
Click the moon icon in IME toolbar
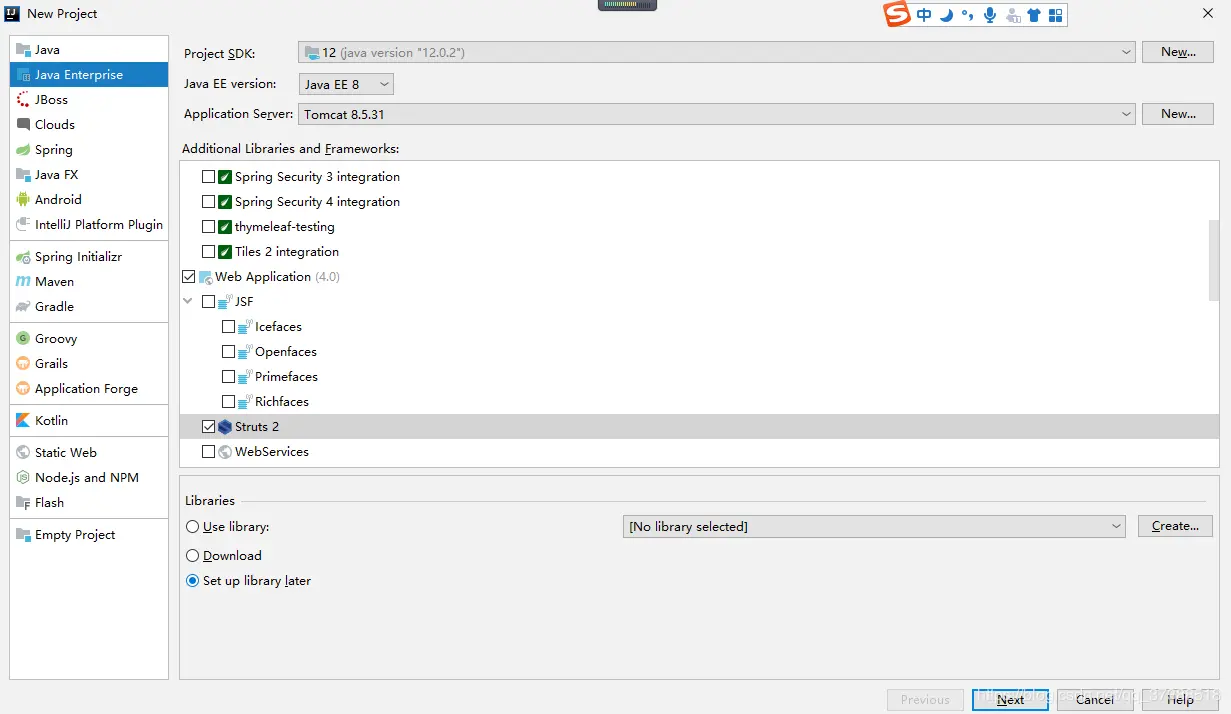pyautogui.click(x=945, y=15)
